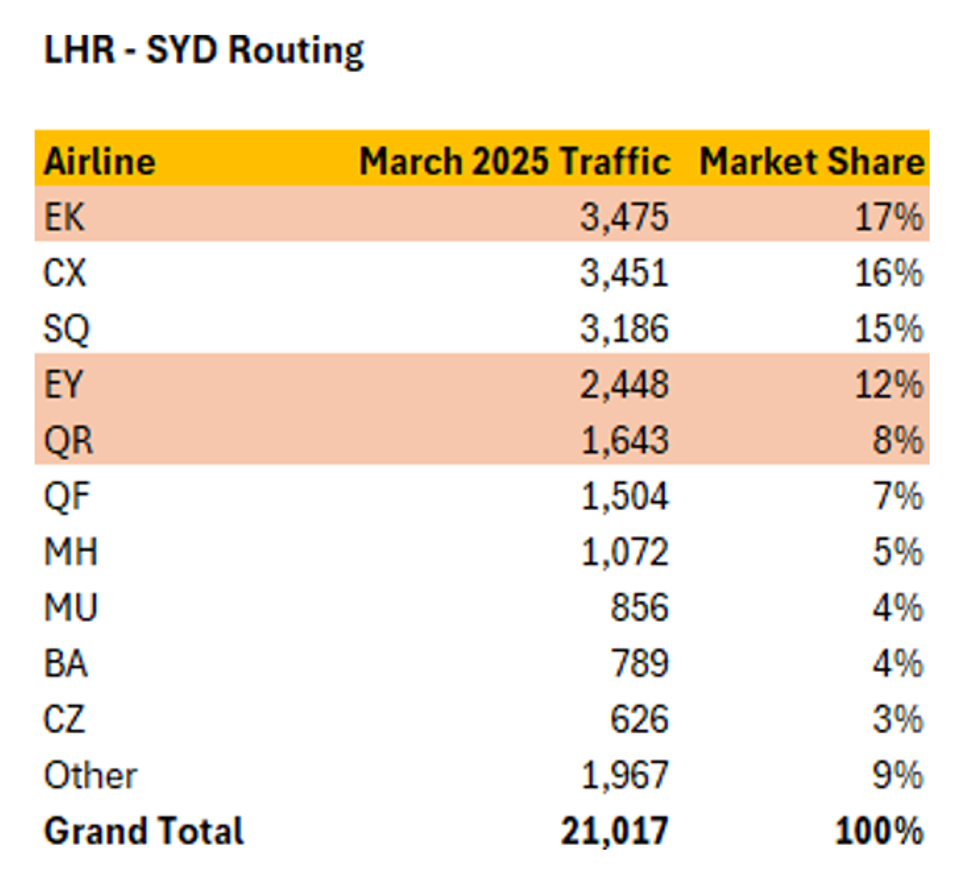This screenshot has height=878, width=972.
Task: Click the Market Share column header
Action: (x=811, y=161)
